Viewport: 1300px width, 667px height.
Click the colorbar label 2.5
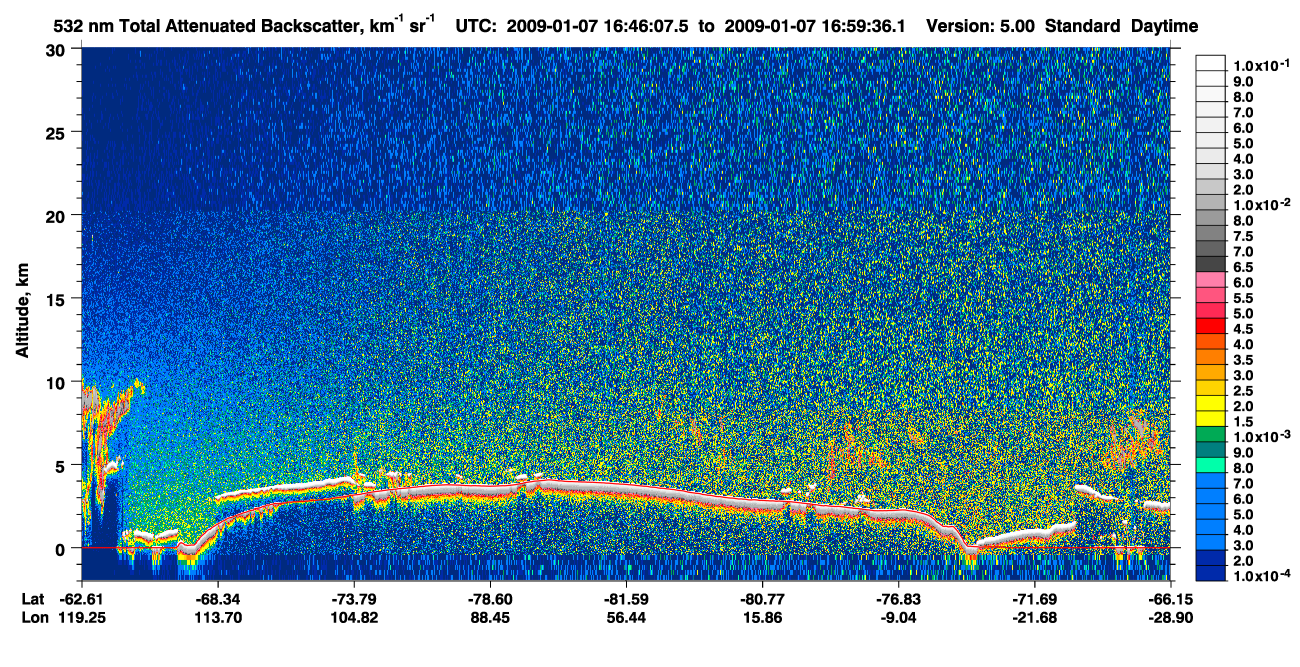pyautogui.click(x=1244, y=391)
